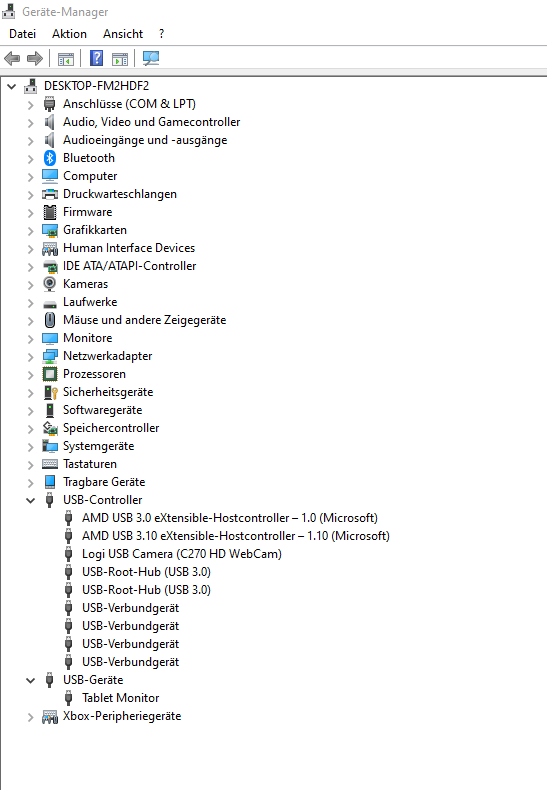The height and width of the screenshot is (790, 547).
Task: Collapse the USB-Geräte category
Action: (x=31, y=680)
